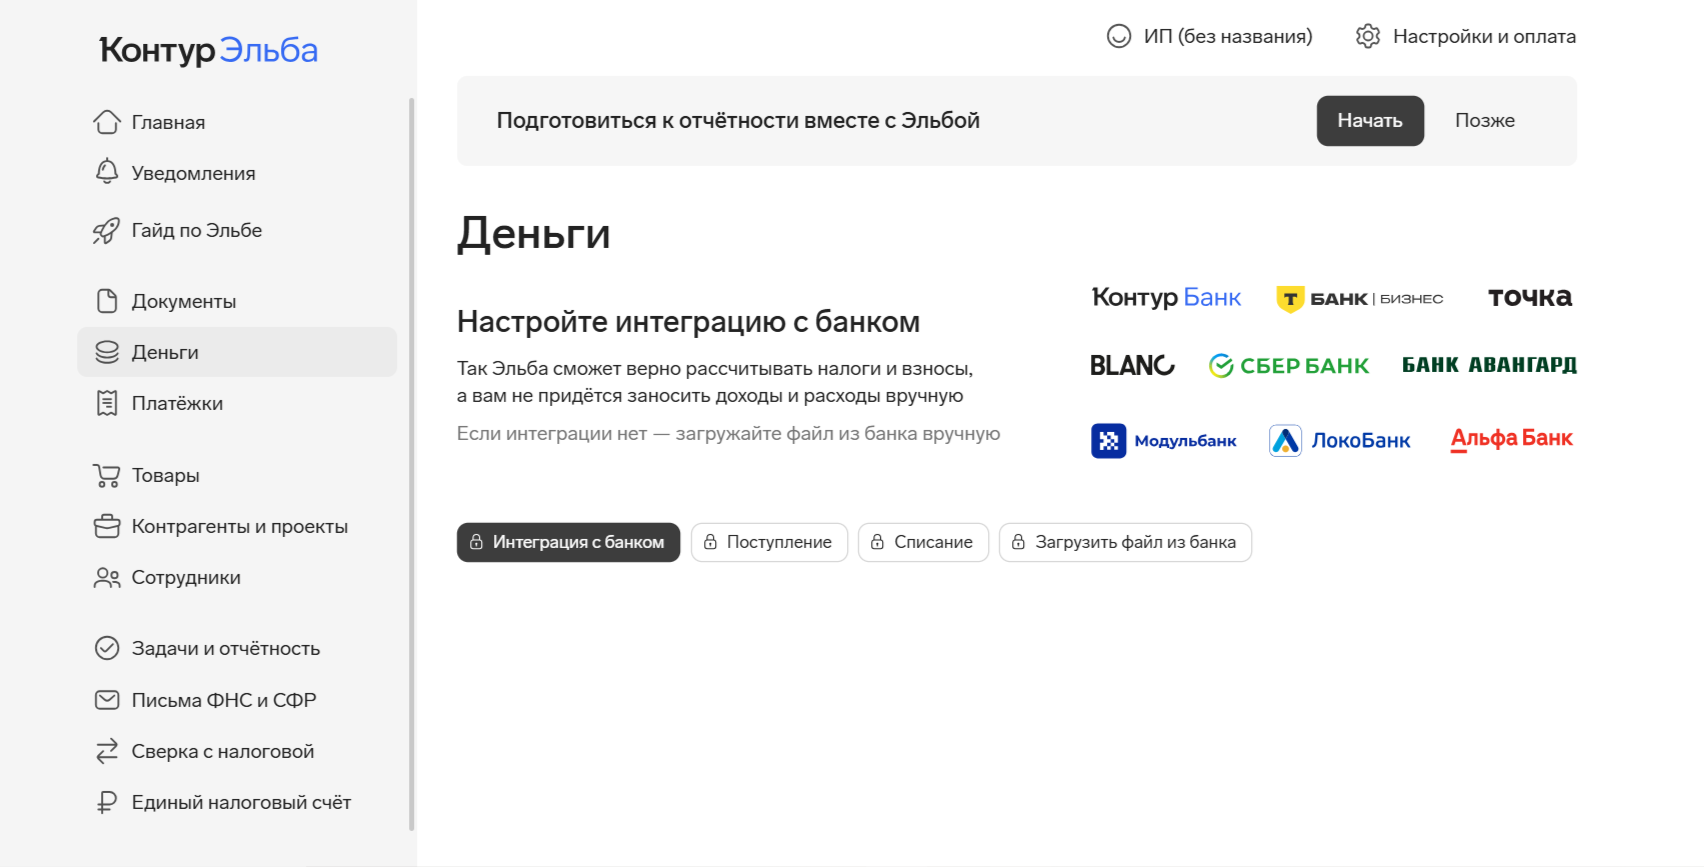Click the document icon for Документы

coord(107,301)
